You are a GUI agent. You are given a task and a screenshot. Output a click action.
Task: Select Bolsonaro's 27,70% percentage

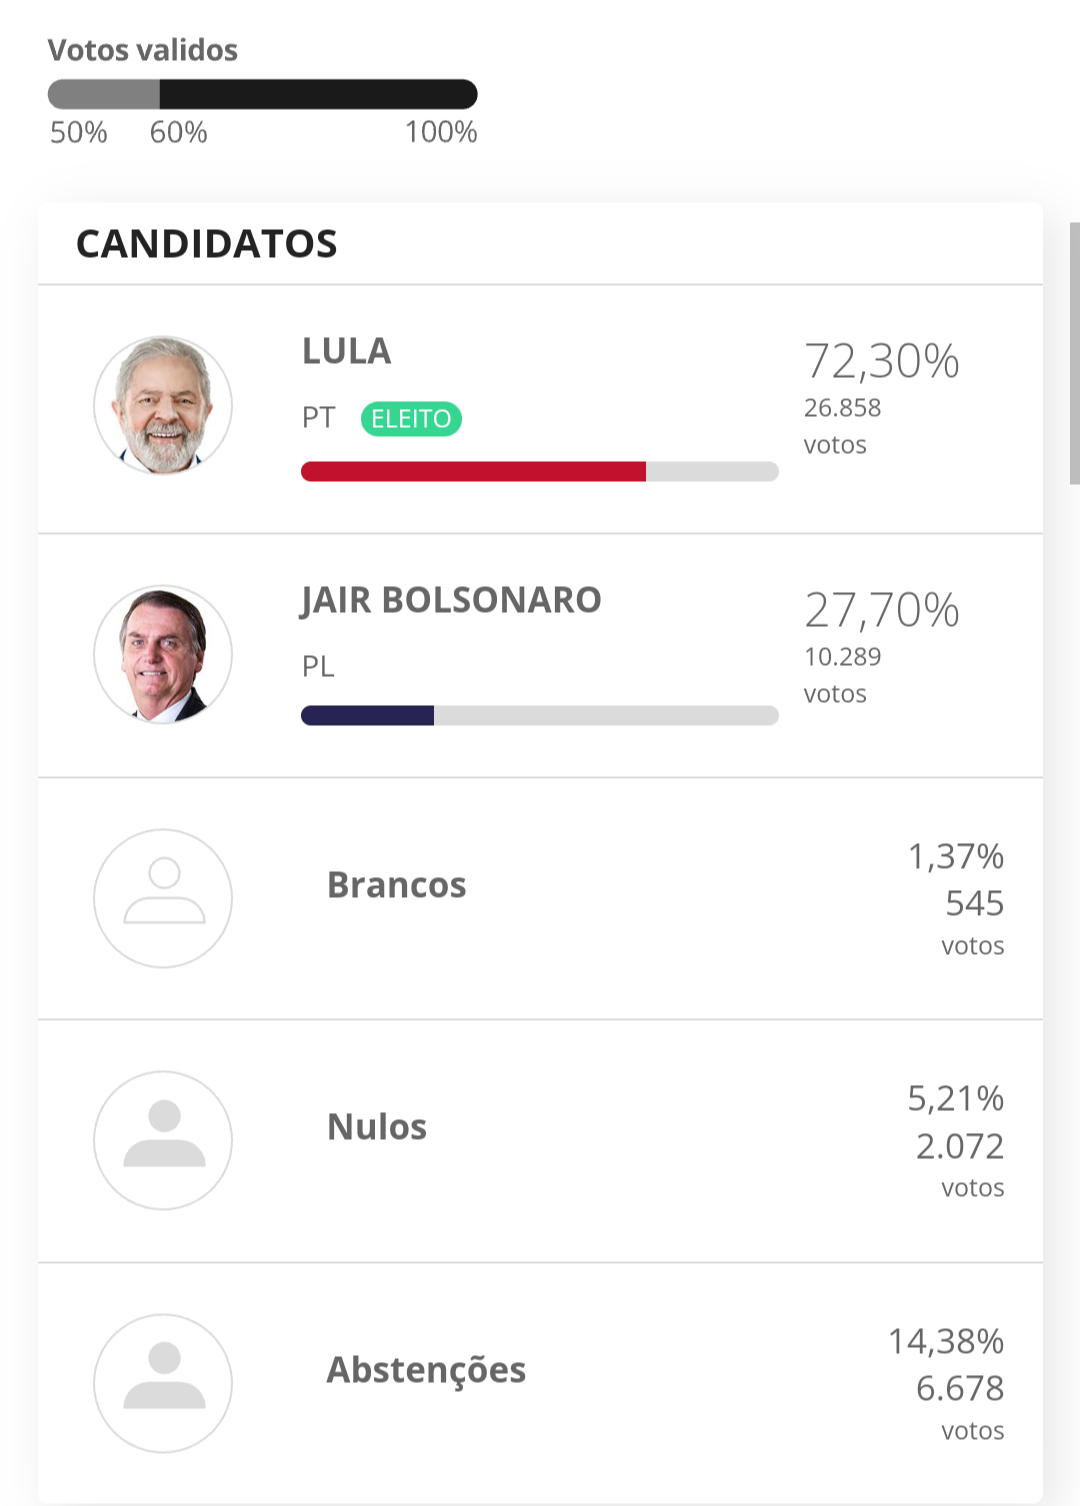pyautogui.click(x=881, y=610)
